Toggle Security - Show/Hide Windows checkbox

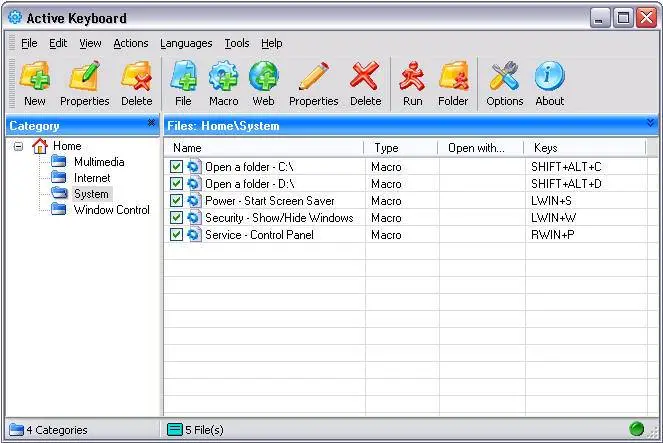point(176,218)
